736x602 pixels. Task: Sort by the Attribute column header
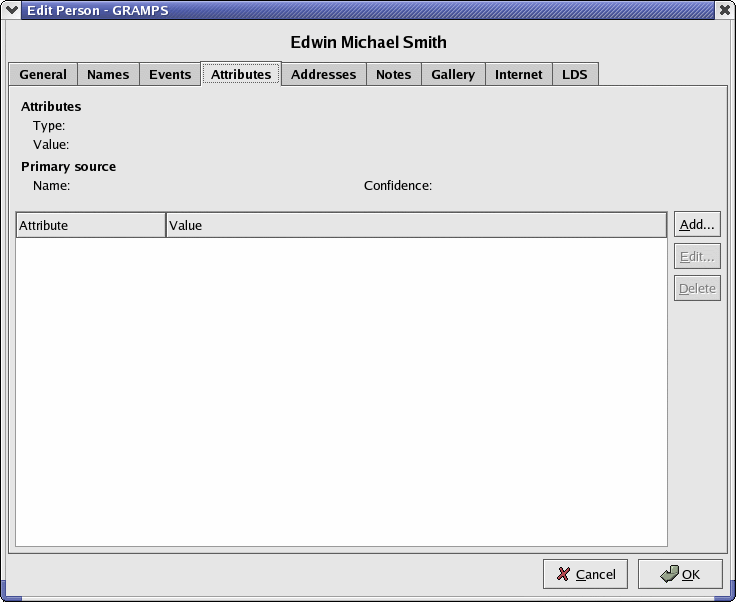click(90, 225)
